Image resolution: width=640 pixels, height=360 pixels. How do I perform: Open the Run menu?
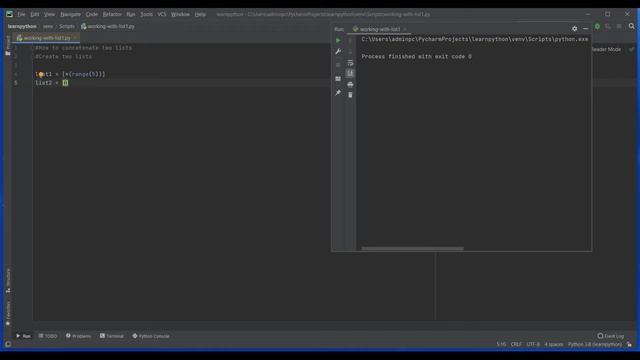pos(131,14)
